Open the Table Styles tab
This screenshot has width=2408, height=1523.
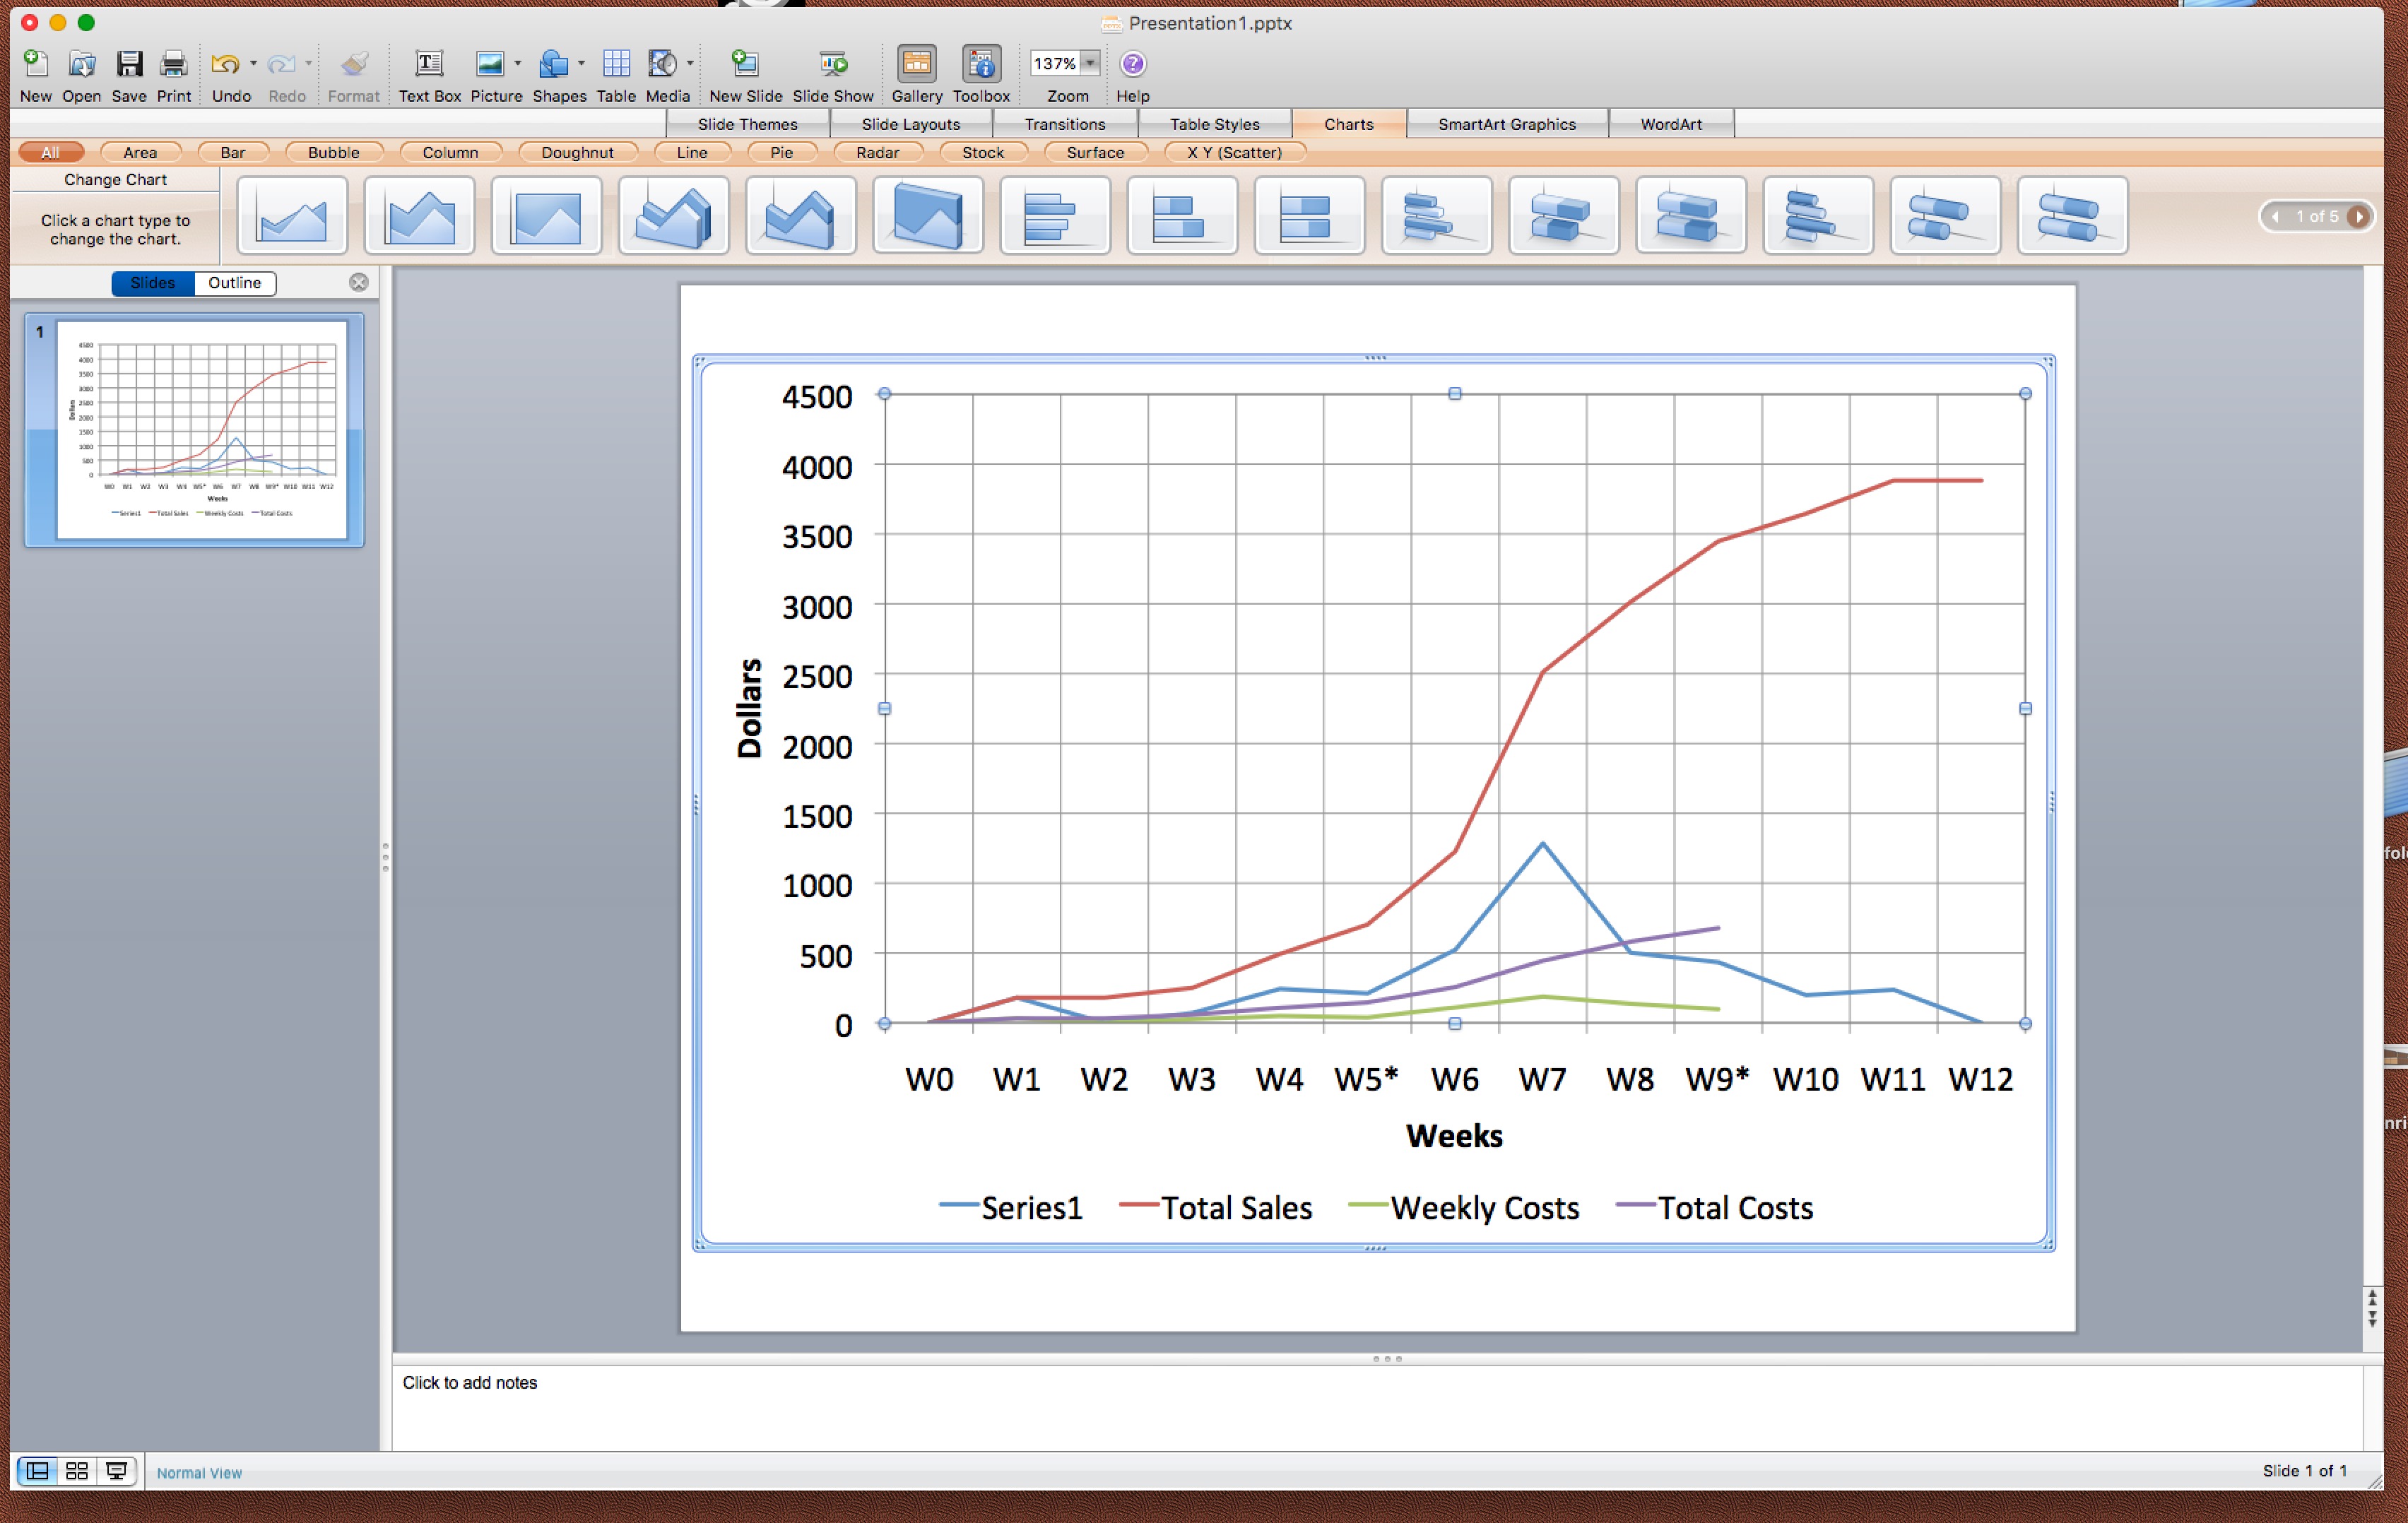[1214, 124]
